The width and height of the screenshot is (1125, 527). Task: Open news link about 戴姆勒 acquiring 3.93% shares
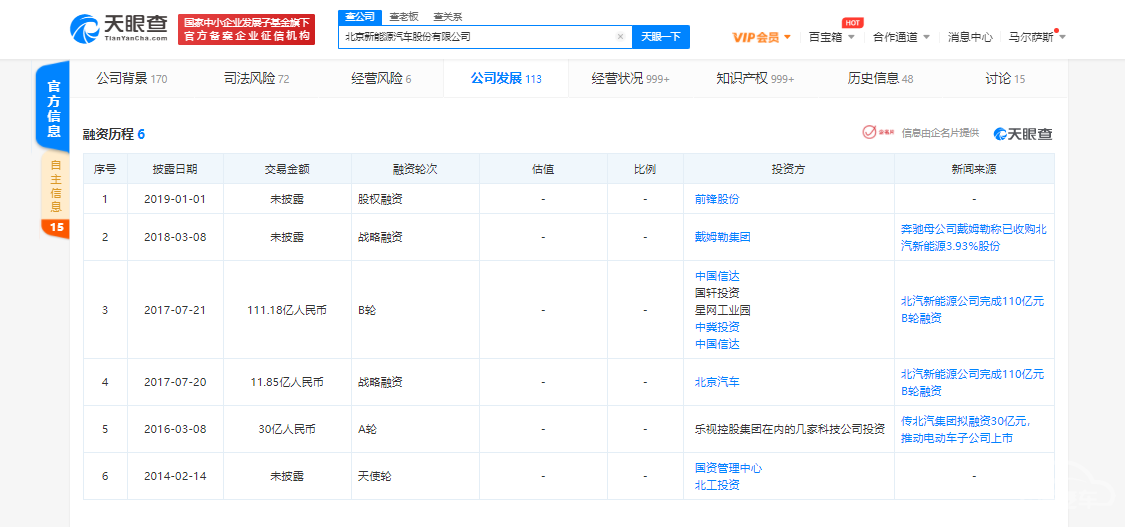click(974, 237)
